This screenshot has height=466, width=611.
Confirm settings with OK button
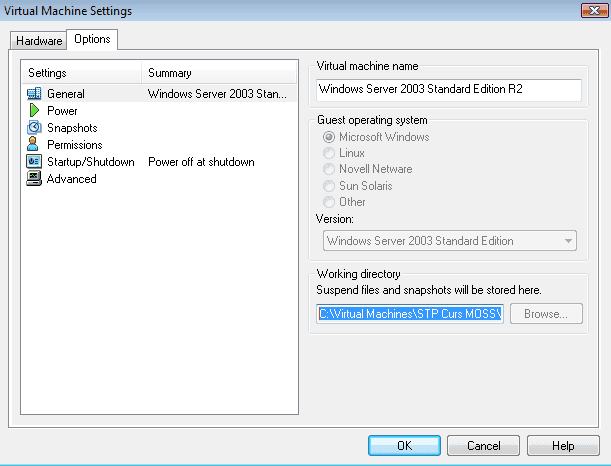point(404,445)
